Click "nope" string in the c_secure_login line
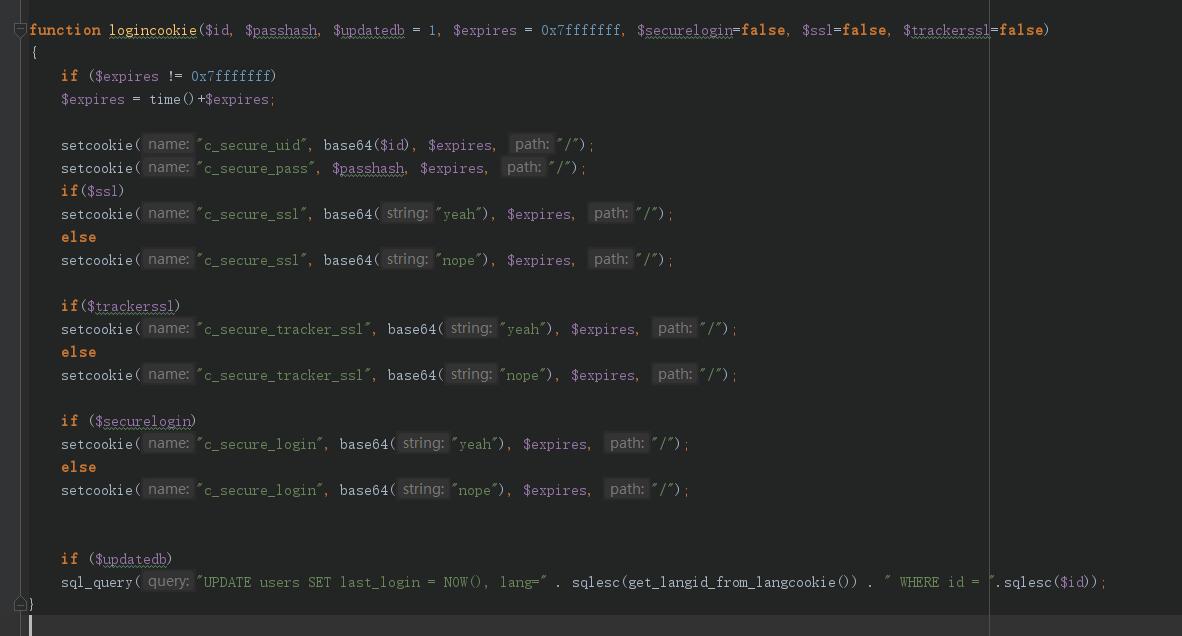The height and width of the screenshot is (636, 1182). [475, 491]
